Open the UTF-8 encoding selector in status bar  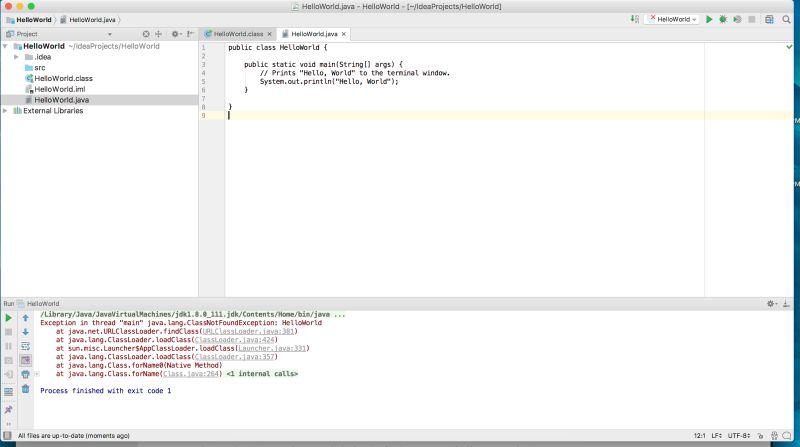click(x=739, y=436)
